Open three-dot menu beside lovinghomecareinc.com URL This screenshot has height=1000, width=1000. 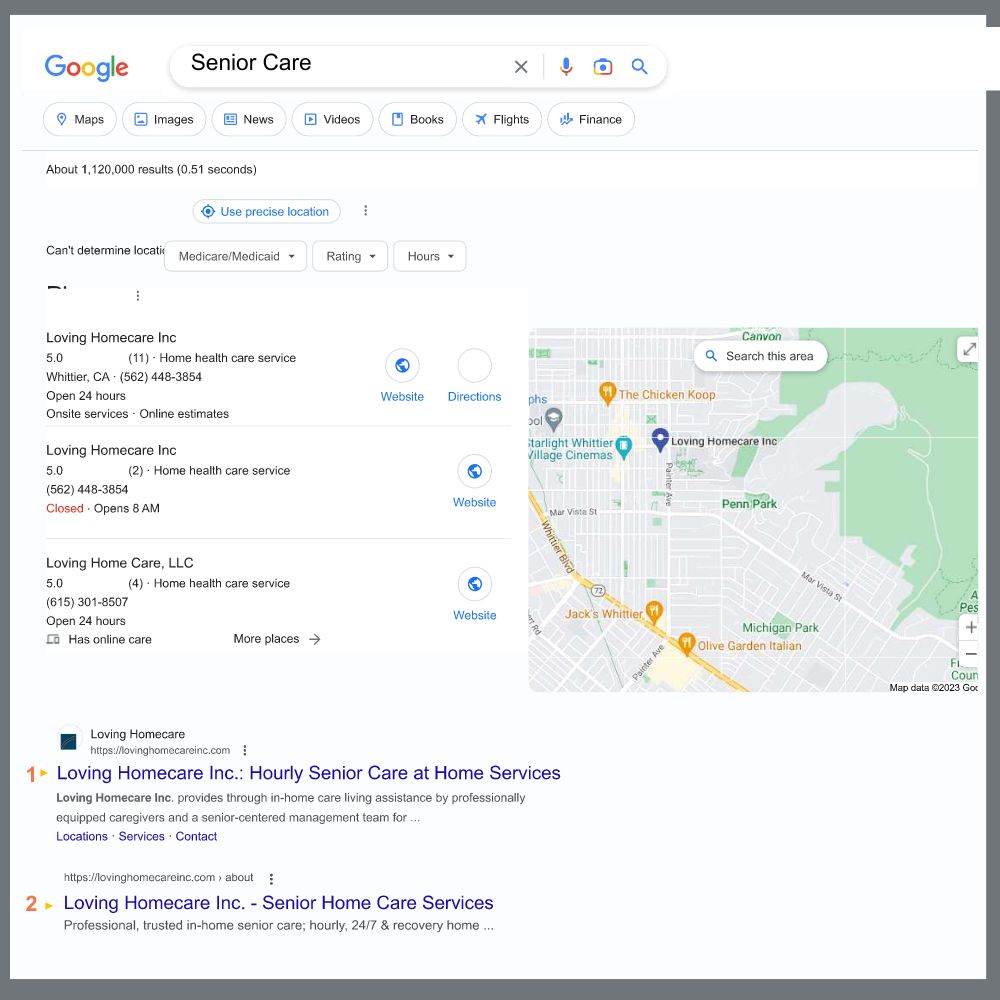(245, 751)
